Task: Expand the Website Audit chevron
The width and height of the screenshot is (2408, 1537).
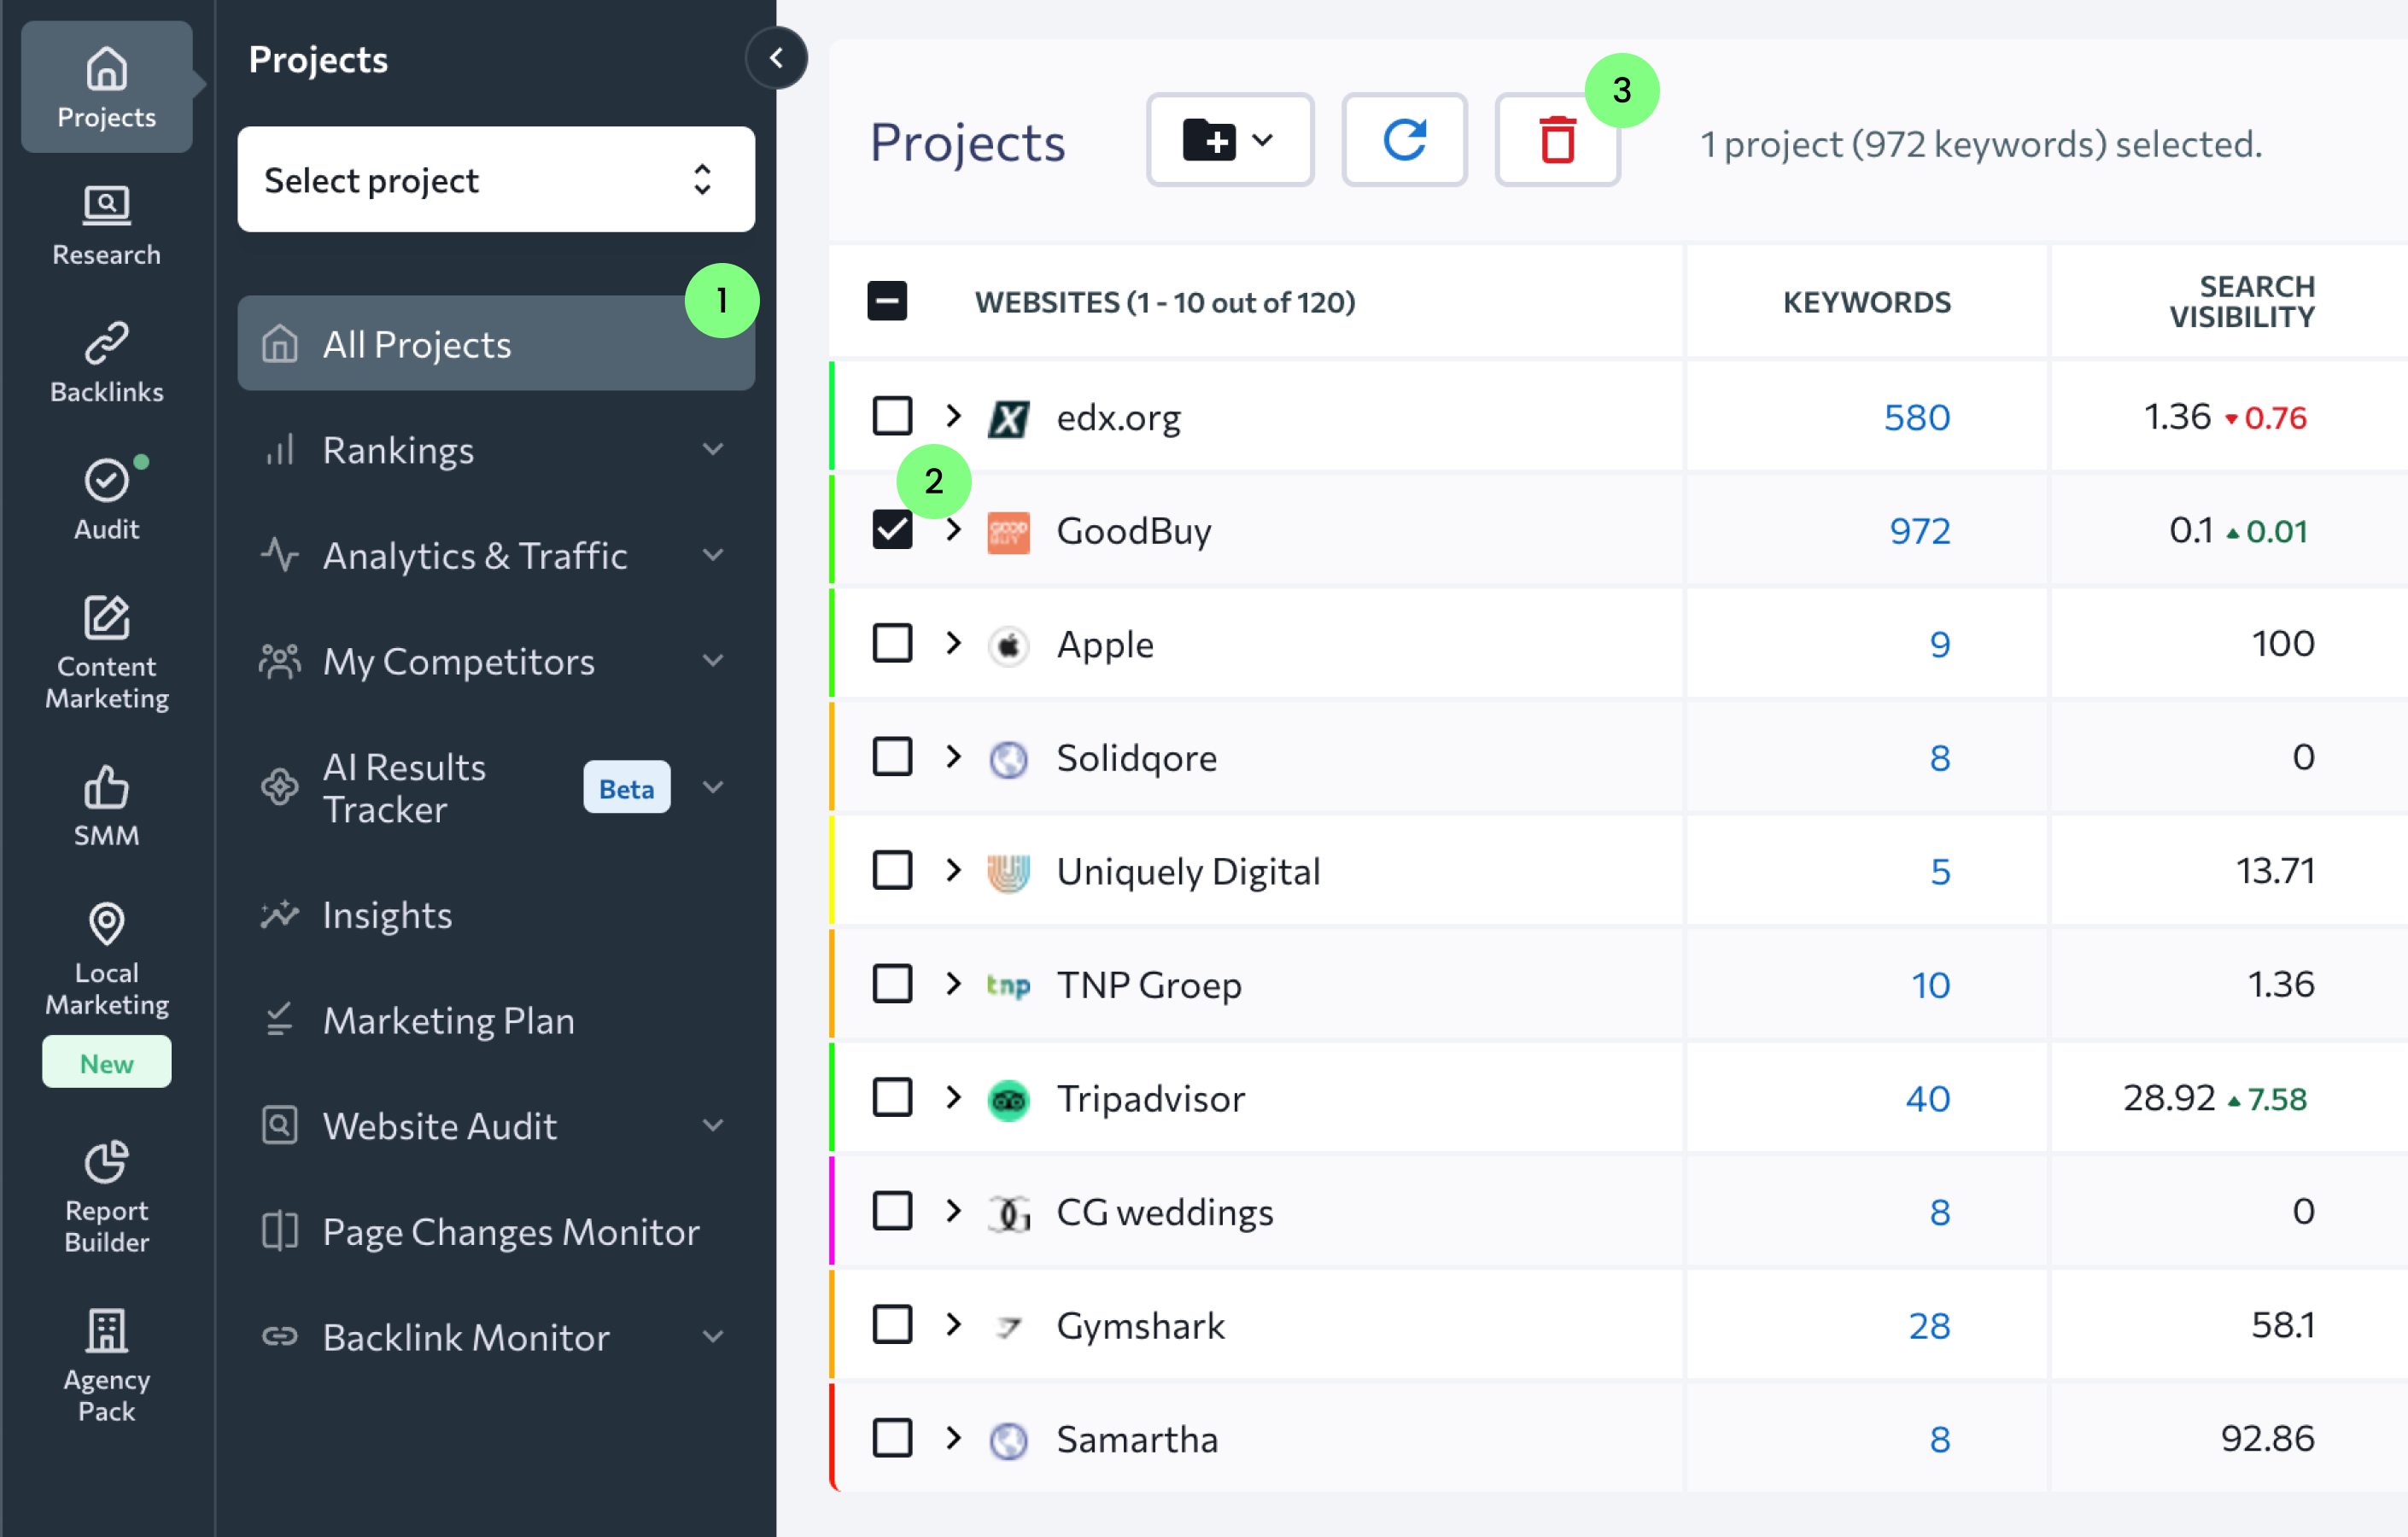Action: pyautogui.click(x=712, y=1126)
